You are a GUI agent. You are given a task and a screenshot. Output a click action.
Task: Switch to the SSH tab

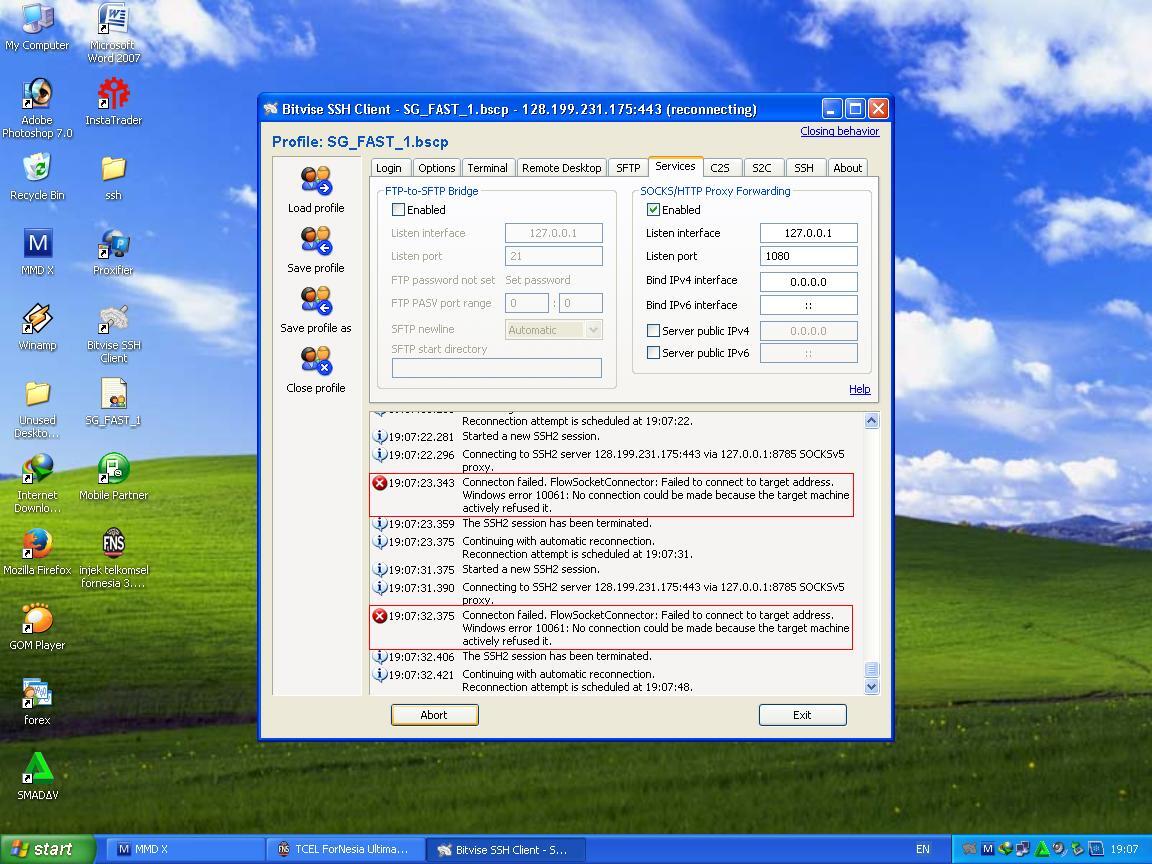click(804, 168)
